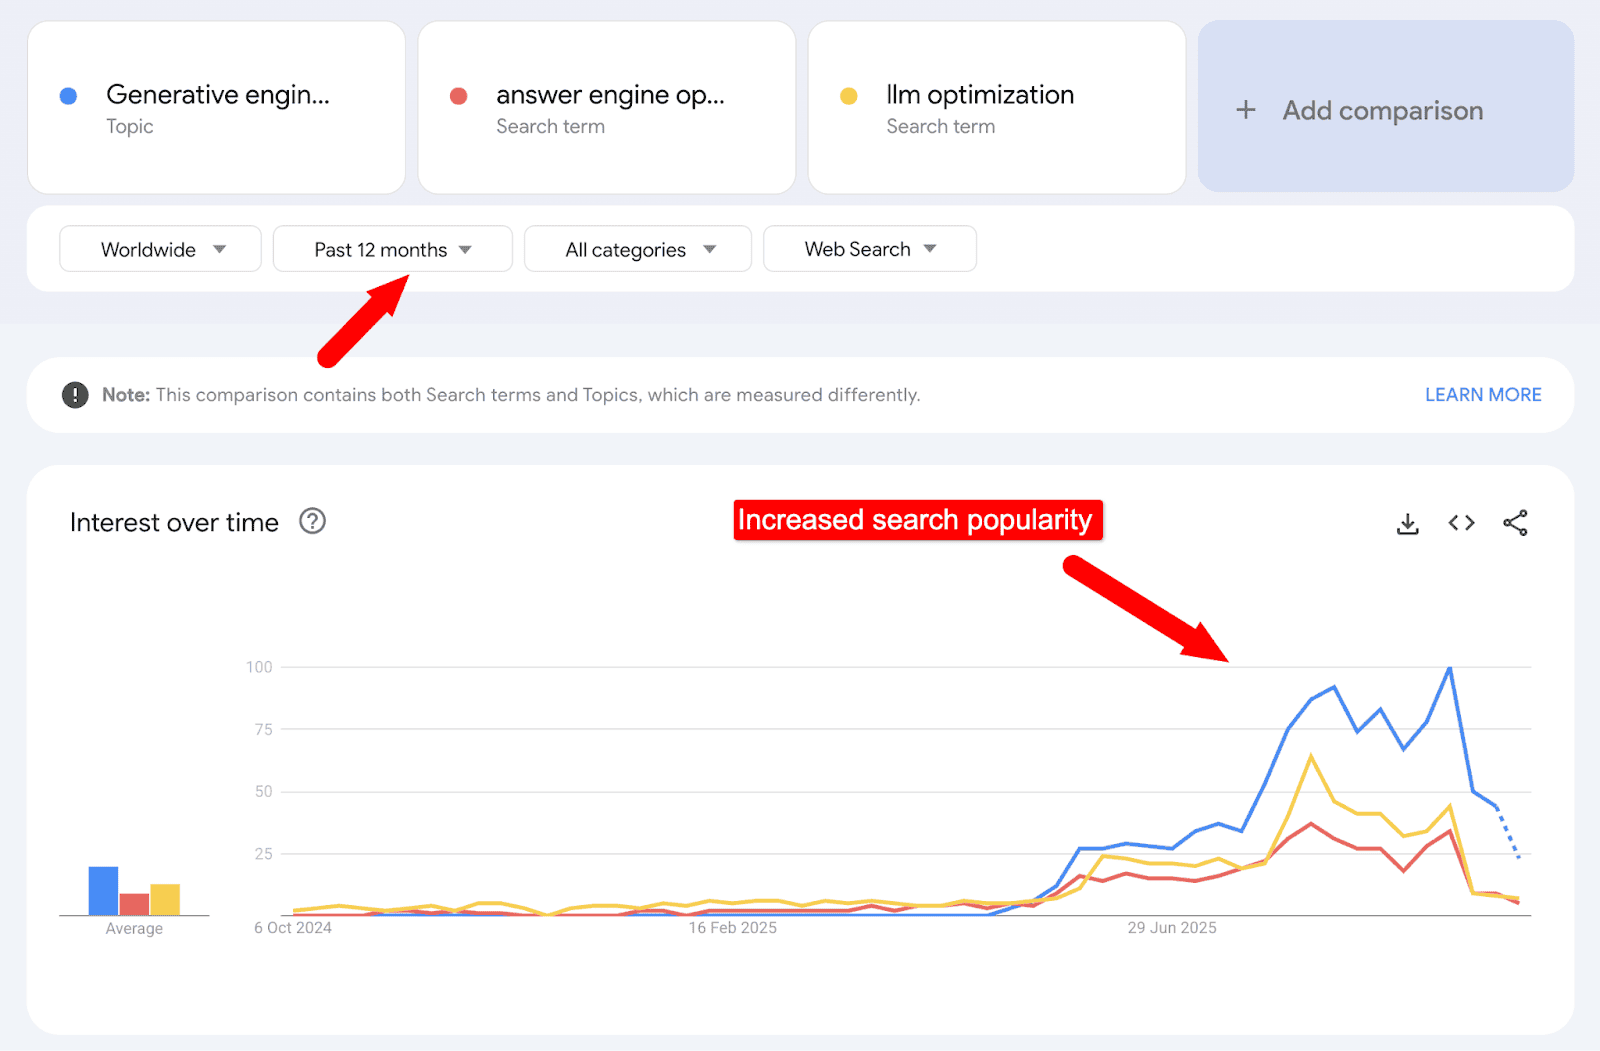Open the Worldwide region dropdown
Screen dimensions: 1600x1051
point(161,249)
